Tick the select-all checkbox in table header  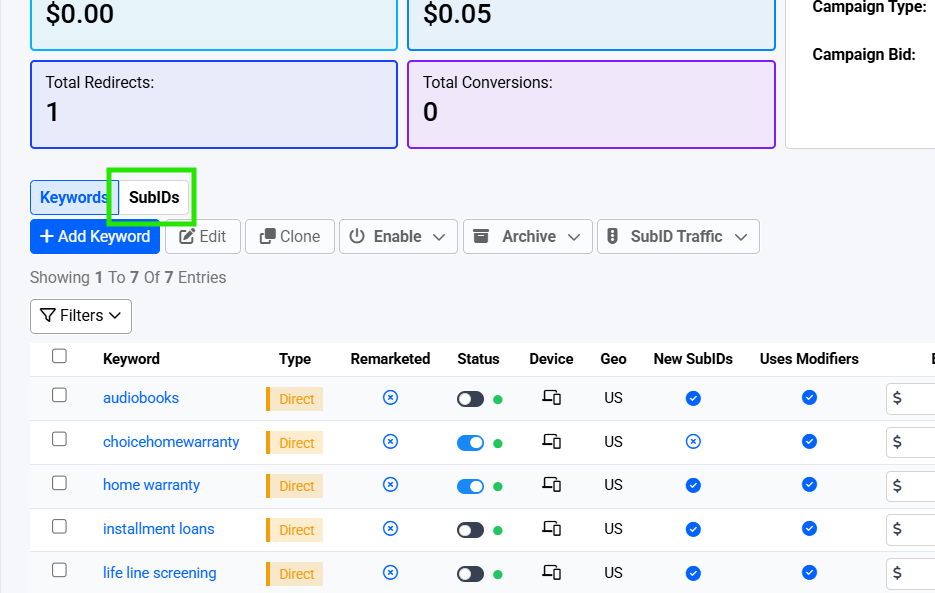(59, 357)
